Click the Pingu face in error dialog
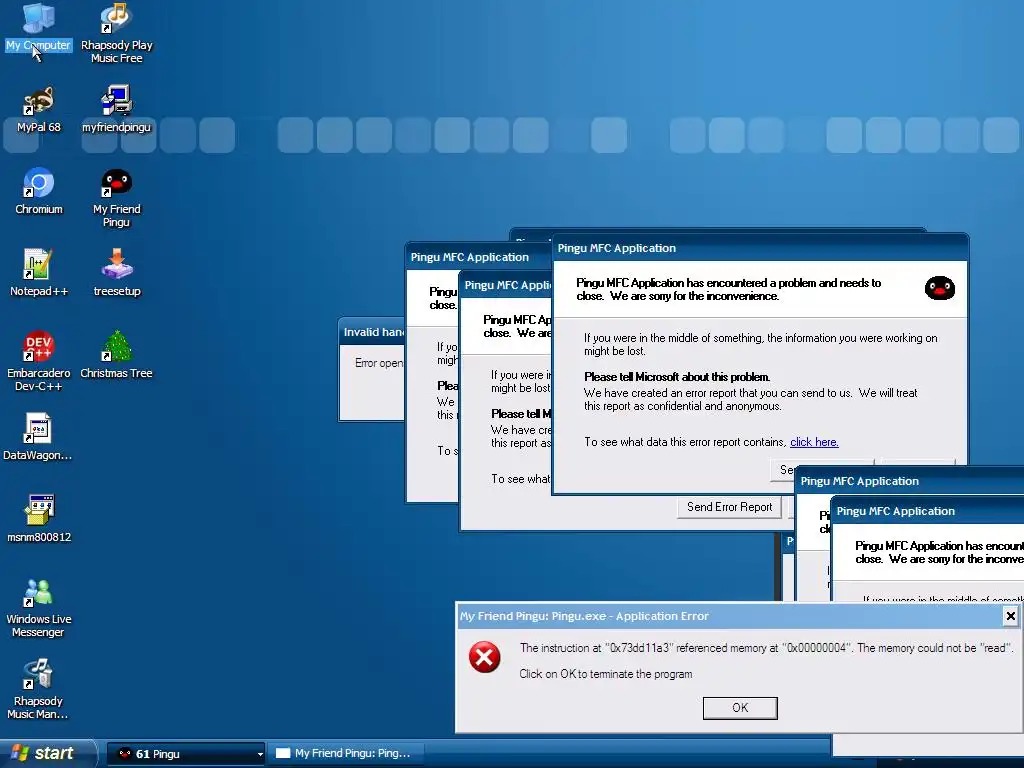Screen dimensions: 1024x768 [x=940, y=288]
